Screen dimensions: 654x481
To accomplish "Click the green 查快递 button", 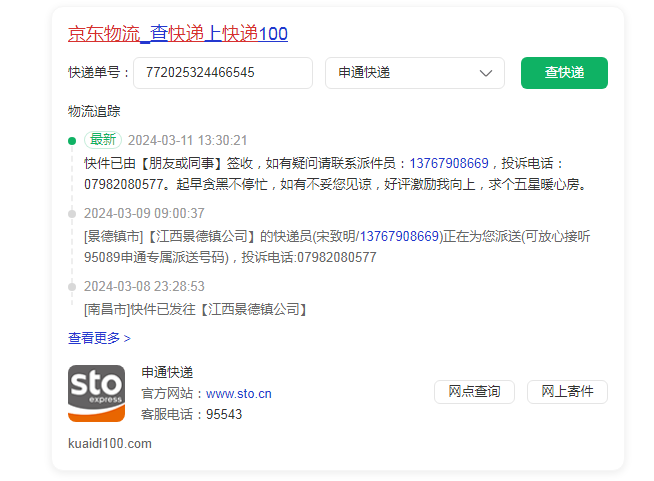I will point(564,73).
